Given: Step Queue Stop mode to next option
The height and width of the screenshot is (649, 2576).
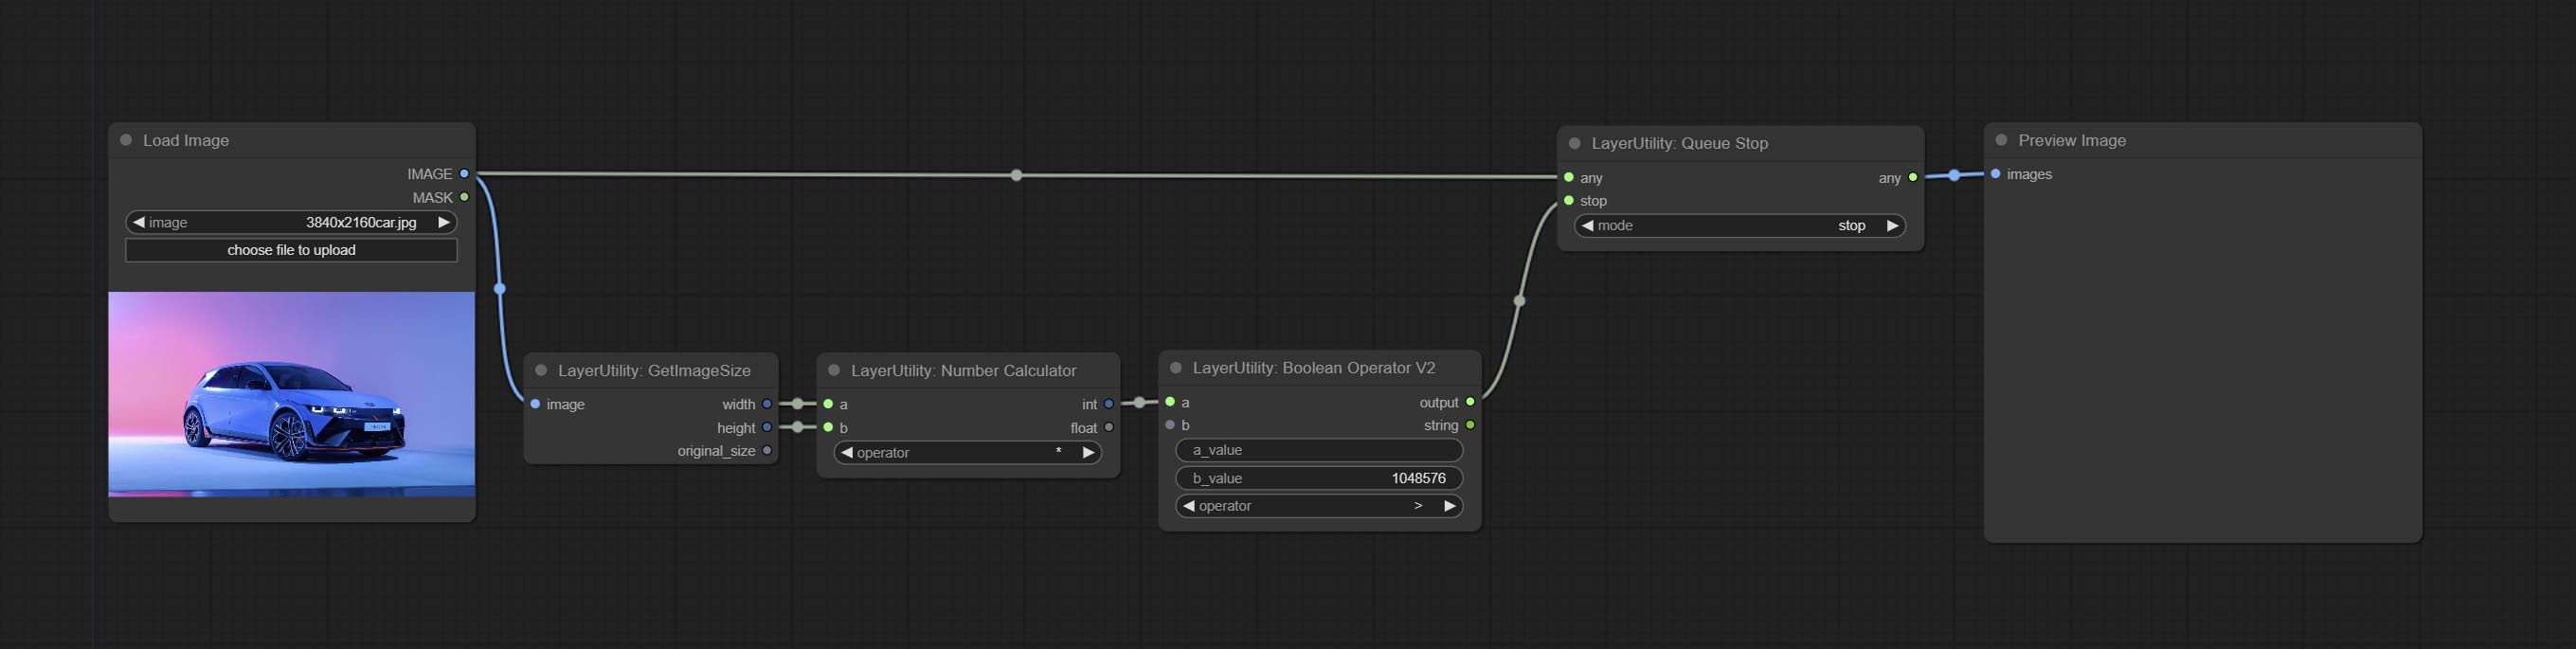Looking at the screenshot, I should (1892, 225).
